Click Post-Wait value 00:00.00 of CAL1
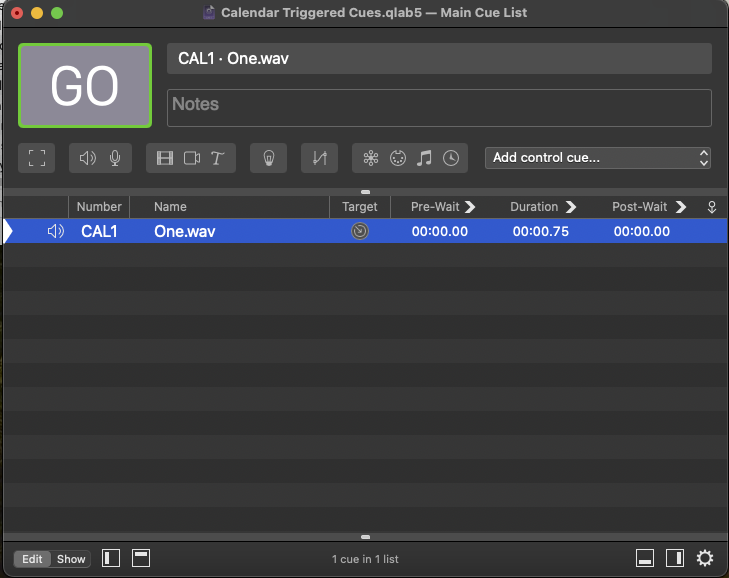 point(642,231)
